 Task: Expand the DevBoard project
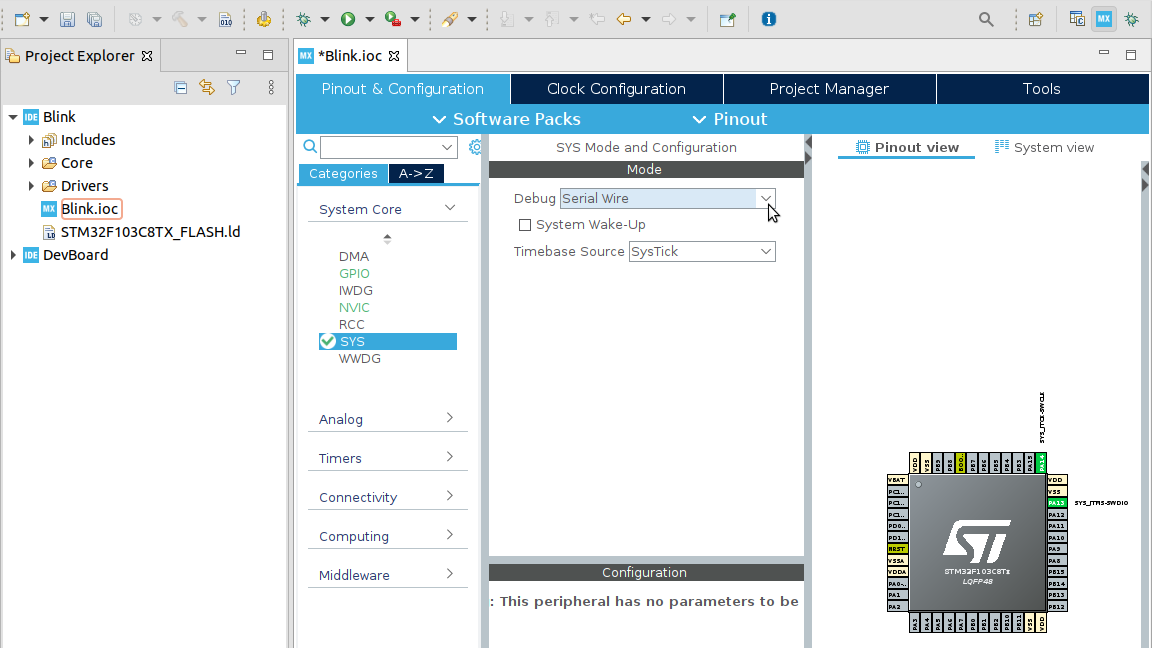pos(12,255)
